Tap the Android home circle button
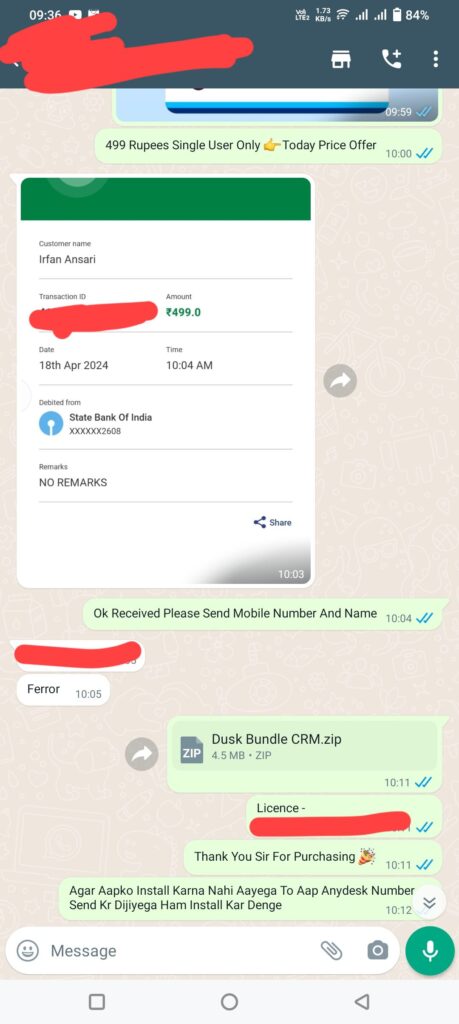 click(229, 1001)
